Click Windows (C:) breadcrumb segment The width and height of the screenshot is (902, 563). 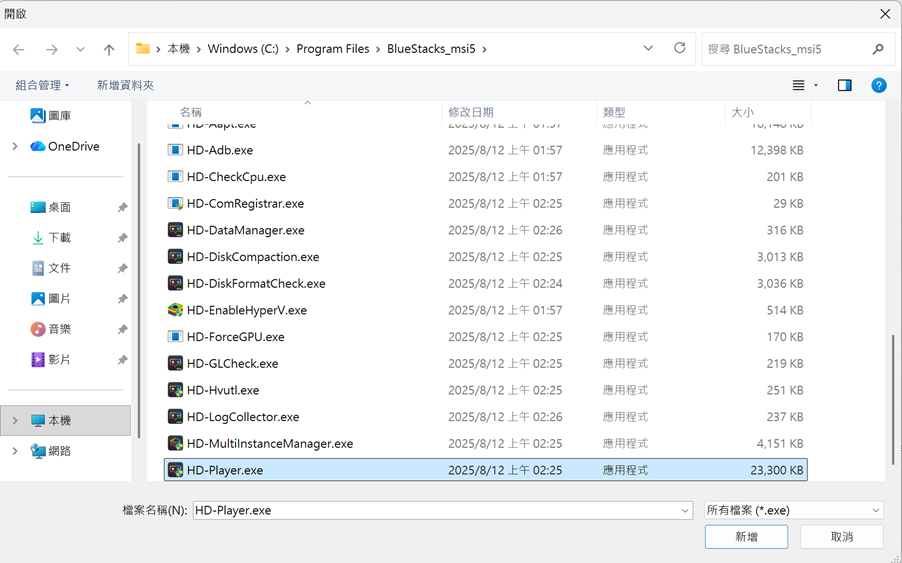click(243, 49)
